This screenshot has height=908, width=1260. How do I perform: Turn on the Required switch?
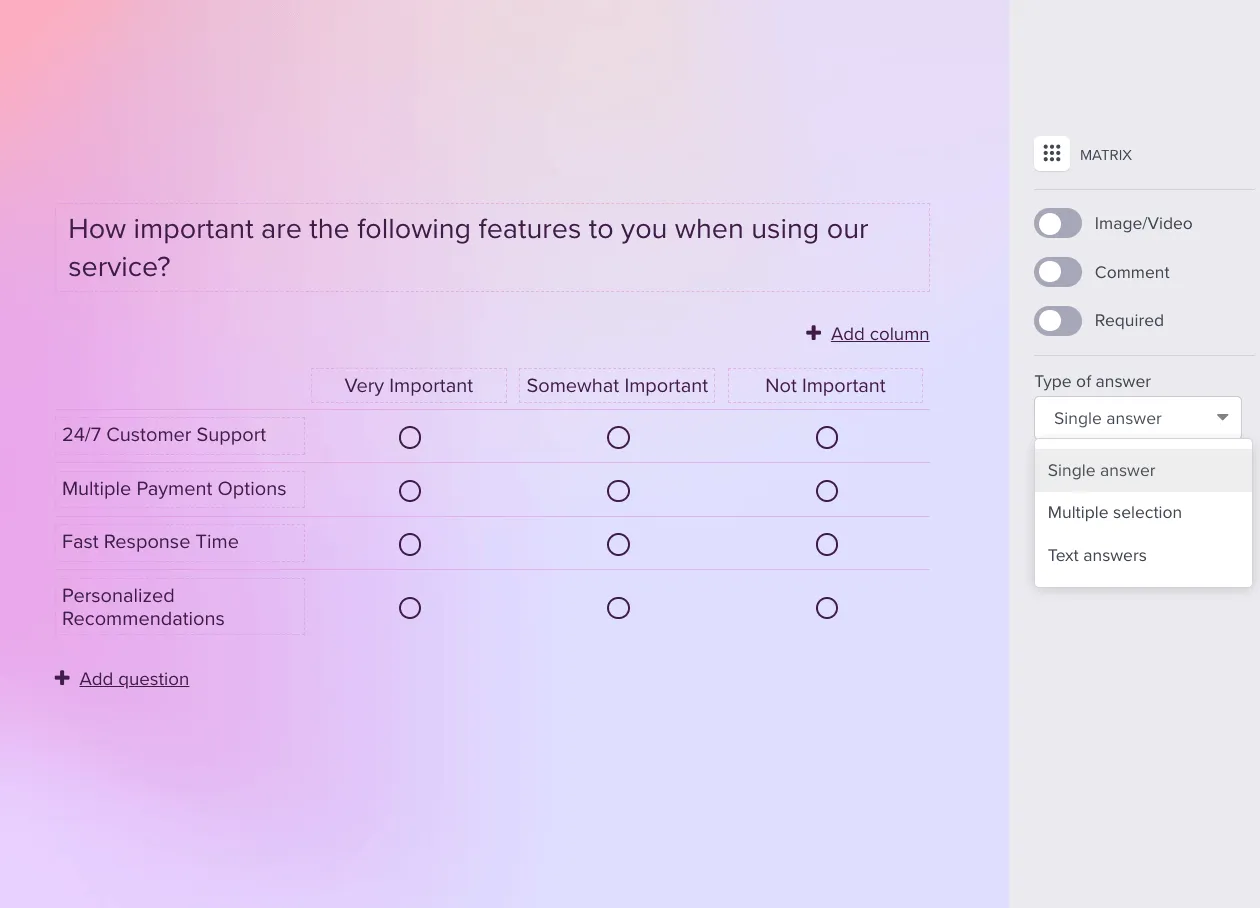tap(1057, 321)
